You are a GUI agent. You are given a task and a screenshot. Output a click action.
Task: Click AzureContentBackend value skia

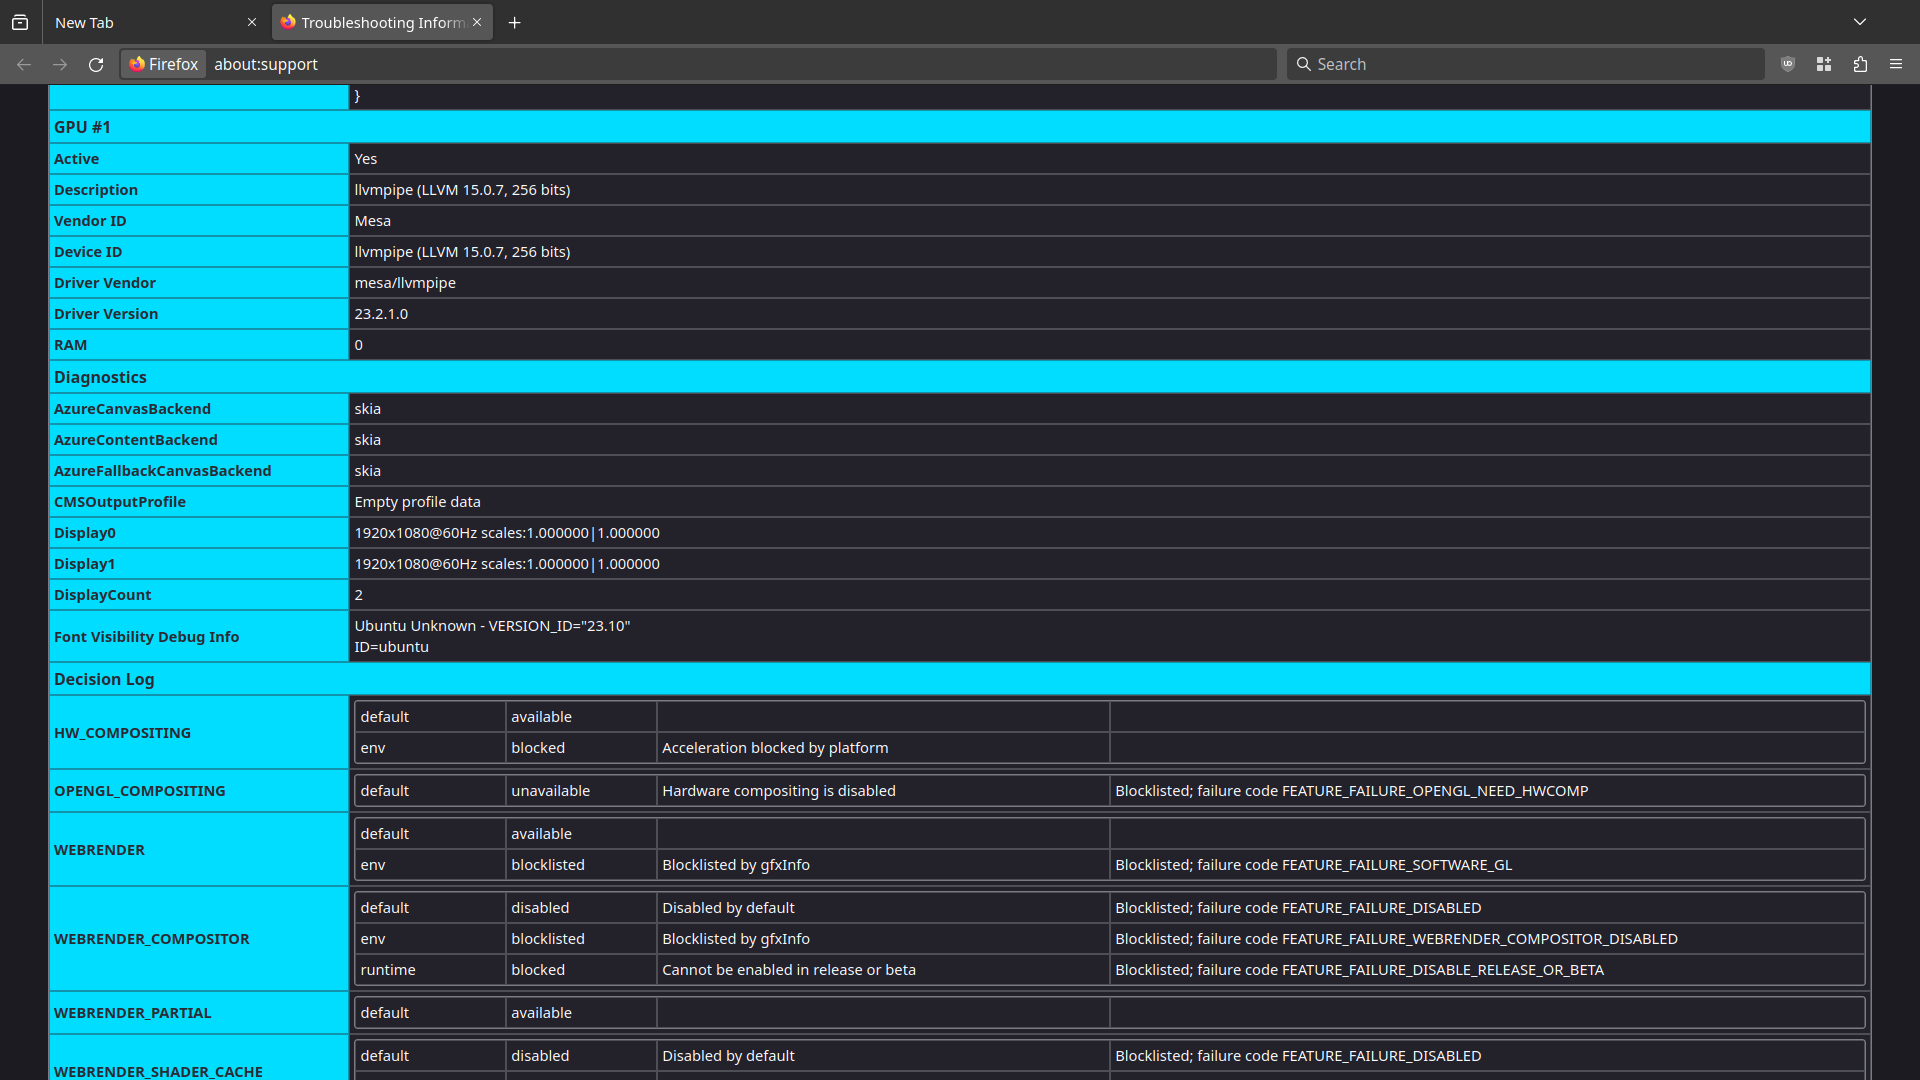pyautogui.click(x=367, y=440)
